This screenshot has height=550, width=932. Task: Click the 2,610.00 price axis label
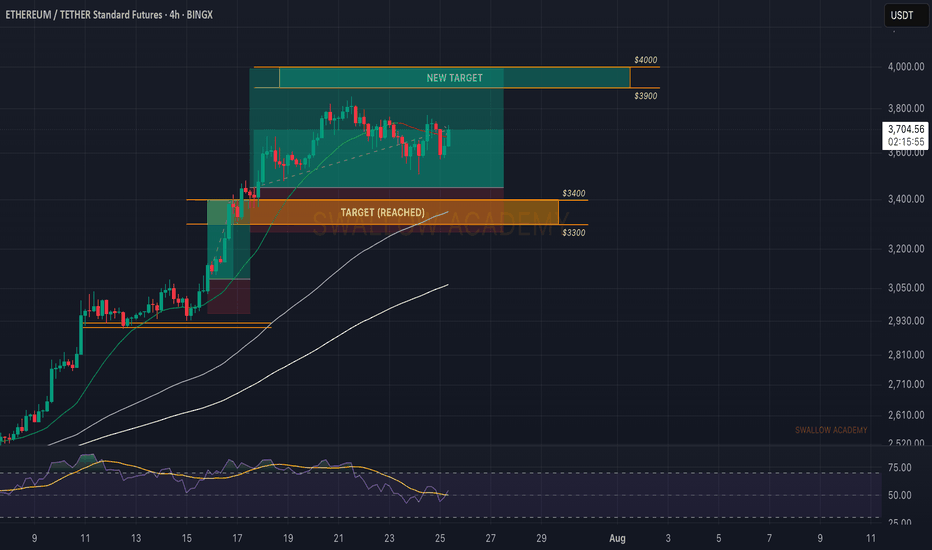(x=906, y=415)
